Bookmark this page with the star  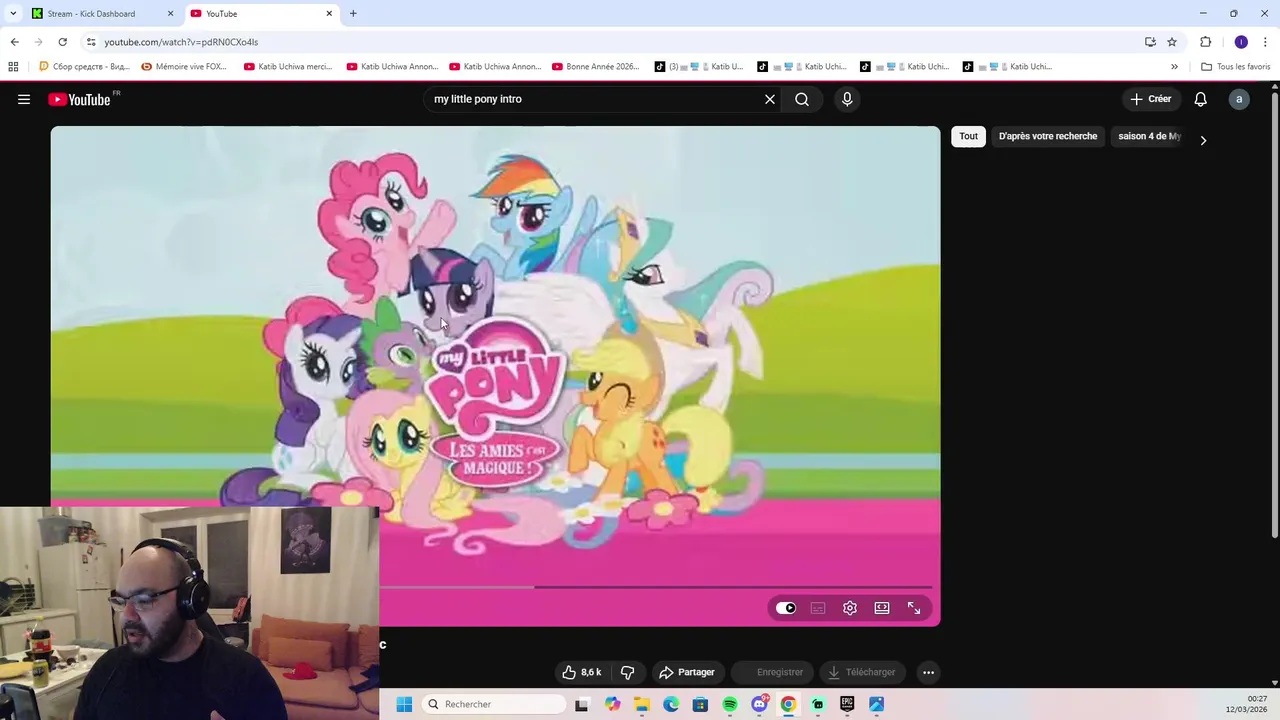pyautogui.click(x=1172, y=42)
